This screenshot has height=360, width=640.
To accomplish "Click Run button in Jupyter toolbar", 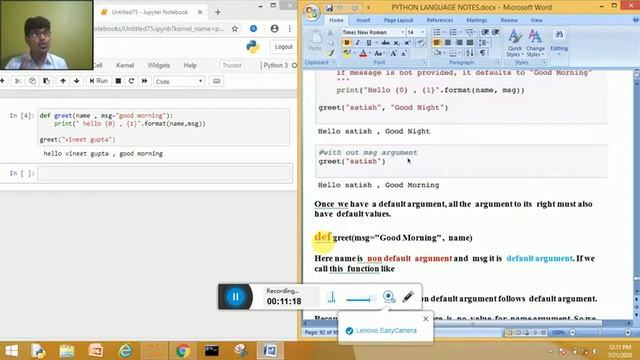I will (98, 81).
